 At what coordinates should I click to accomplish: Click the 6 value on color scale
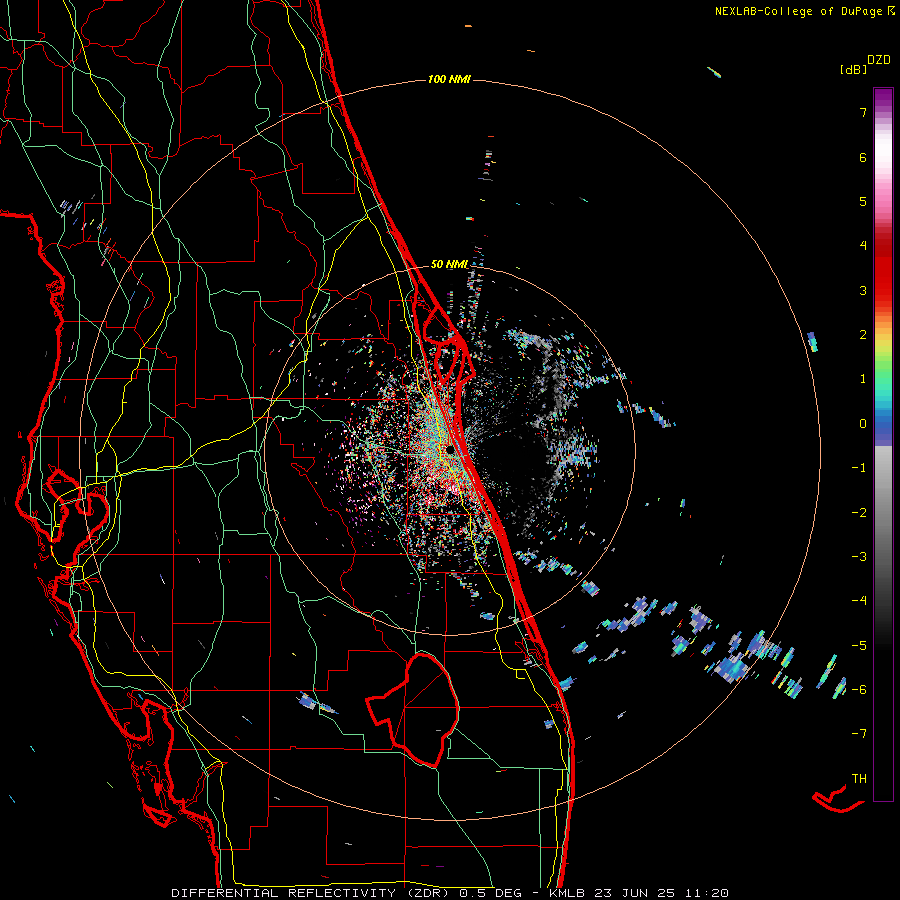[x=863, y=157]
